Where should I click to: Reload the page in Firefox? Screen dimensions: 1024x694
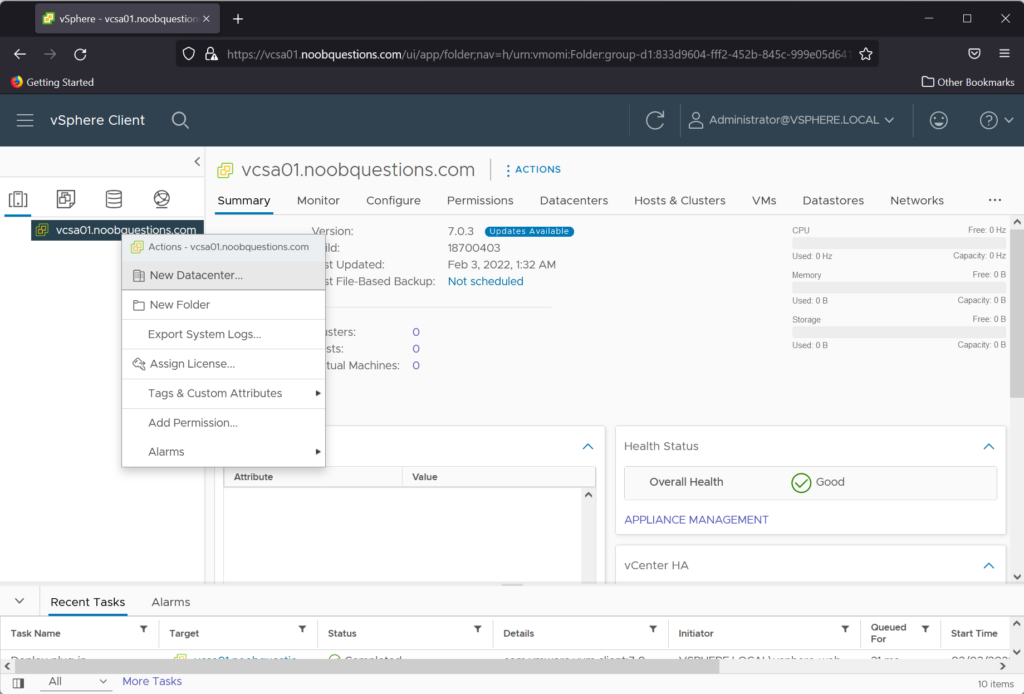tap(80, 54)
